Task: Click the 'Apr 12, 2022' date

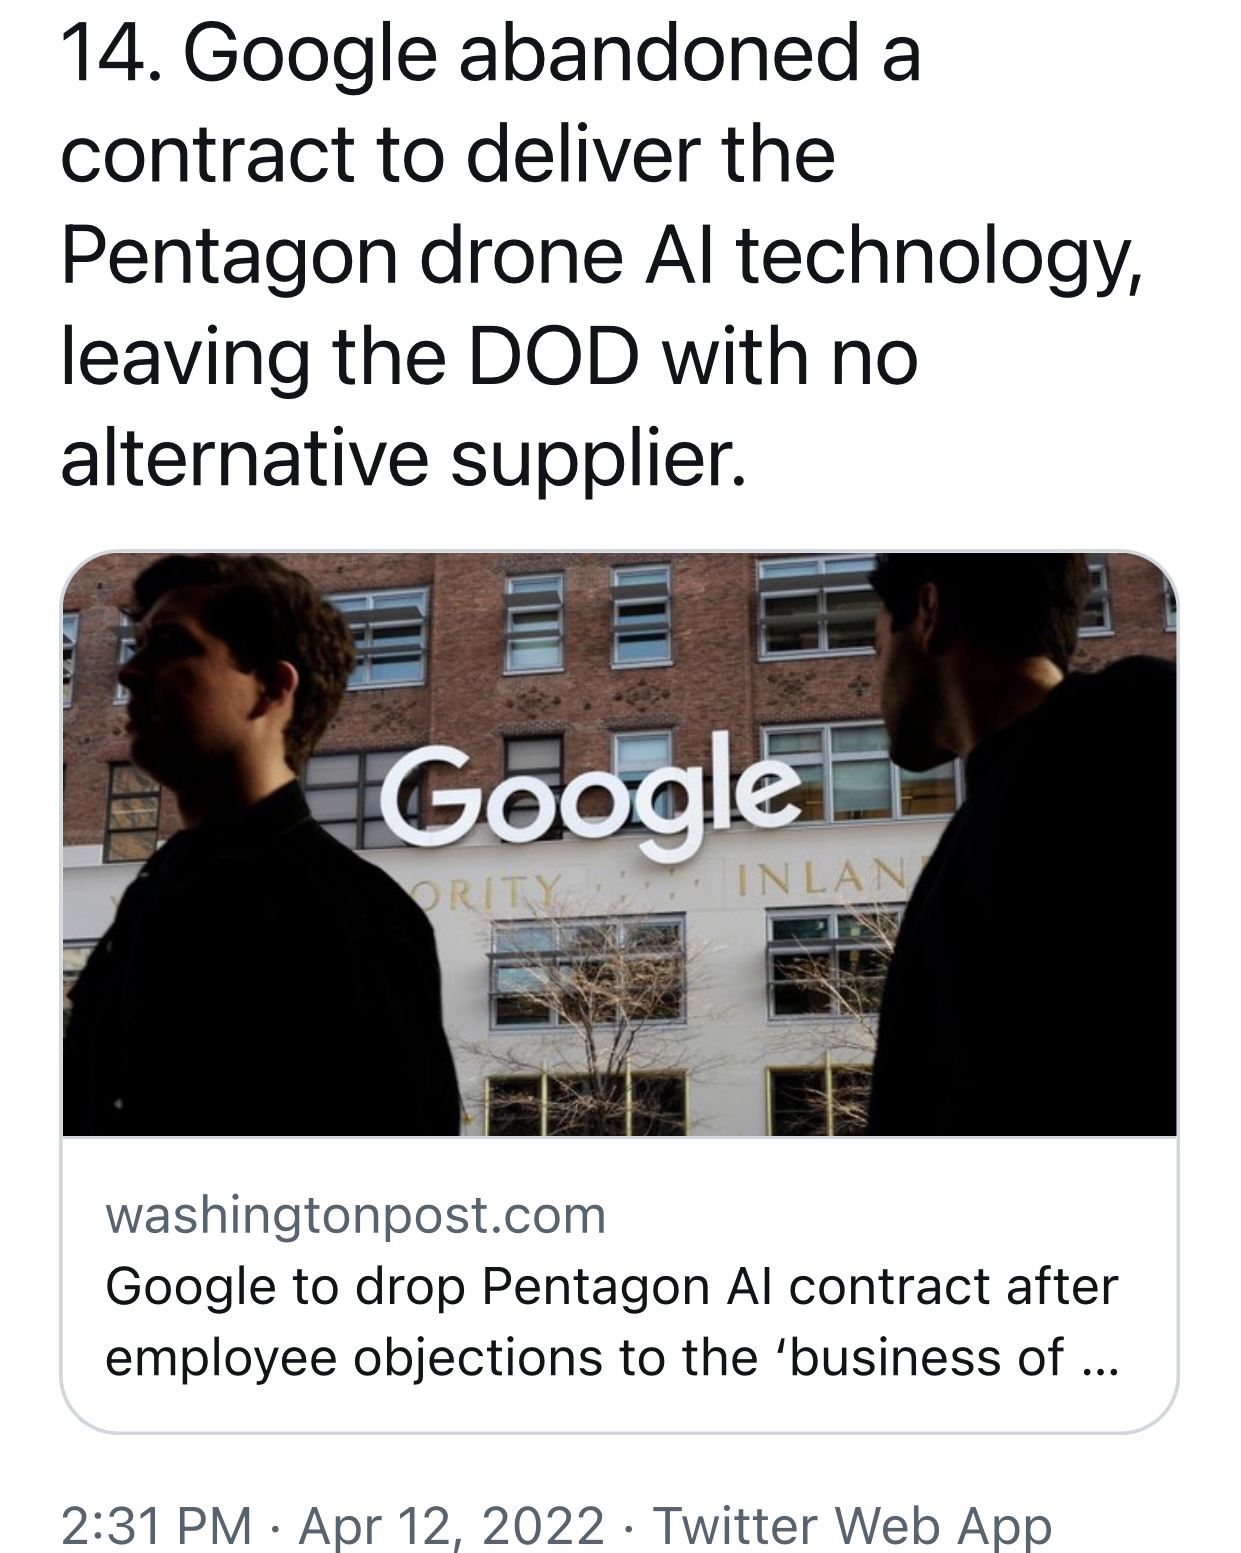Action: click(x=451, y=1525)
